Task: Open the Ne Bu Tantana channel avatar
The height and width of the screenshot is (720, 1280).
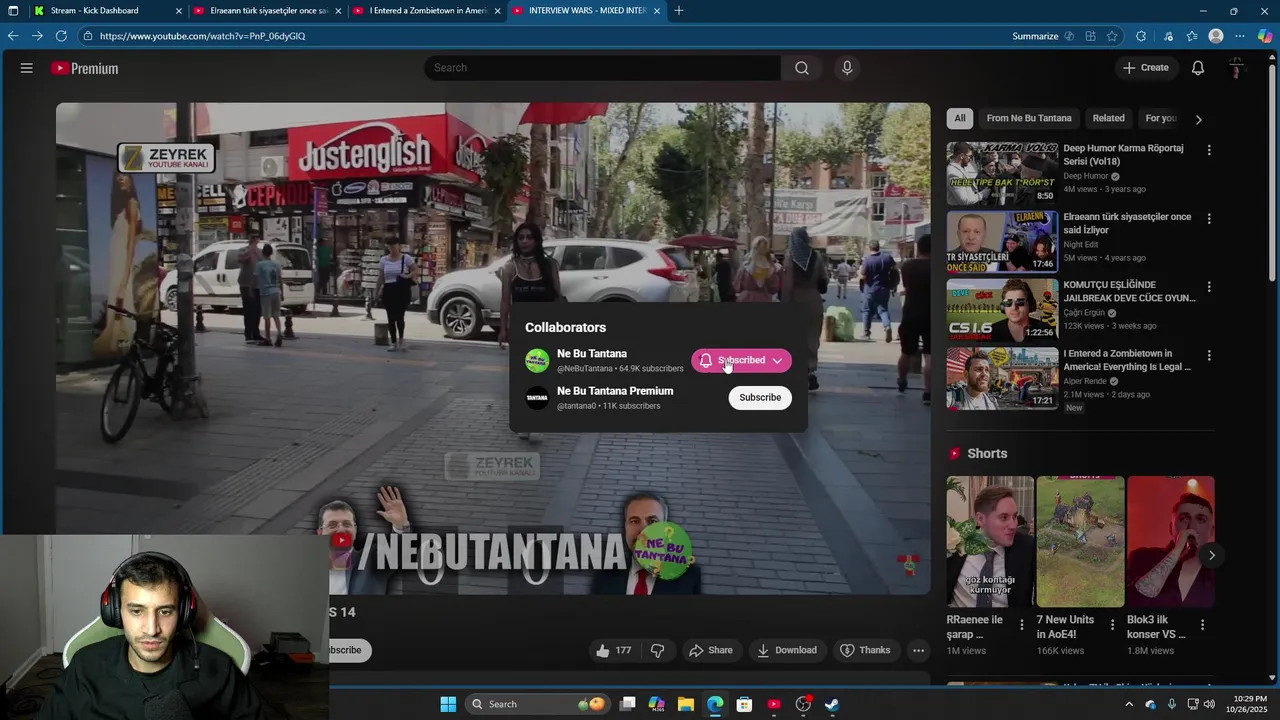Action: click(x=537, y=360)
